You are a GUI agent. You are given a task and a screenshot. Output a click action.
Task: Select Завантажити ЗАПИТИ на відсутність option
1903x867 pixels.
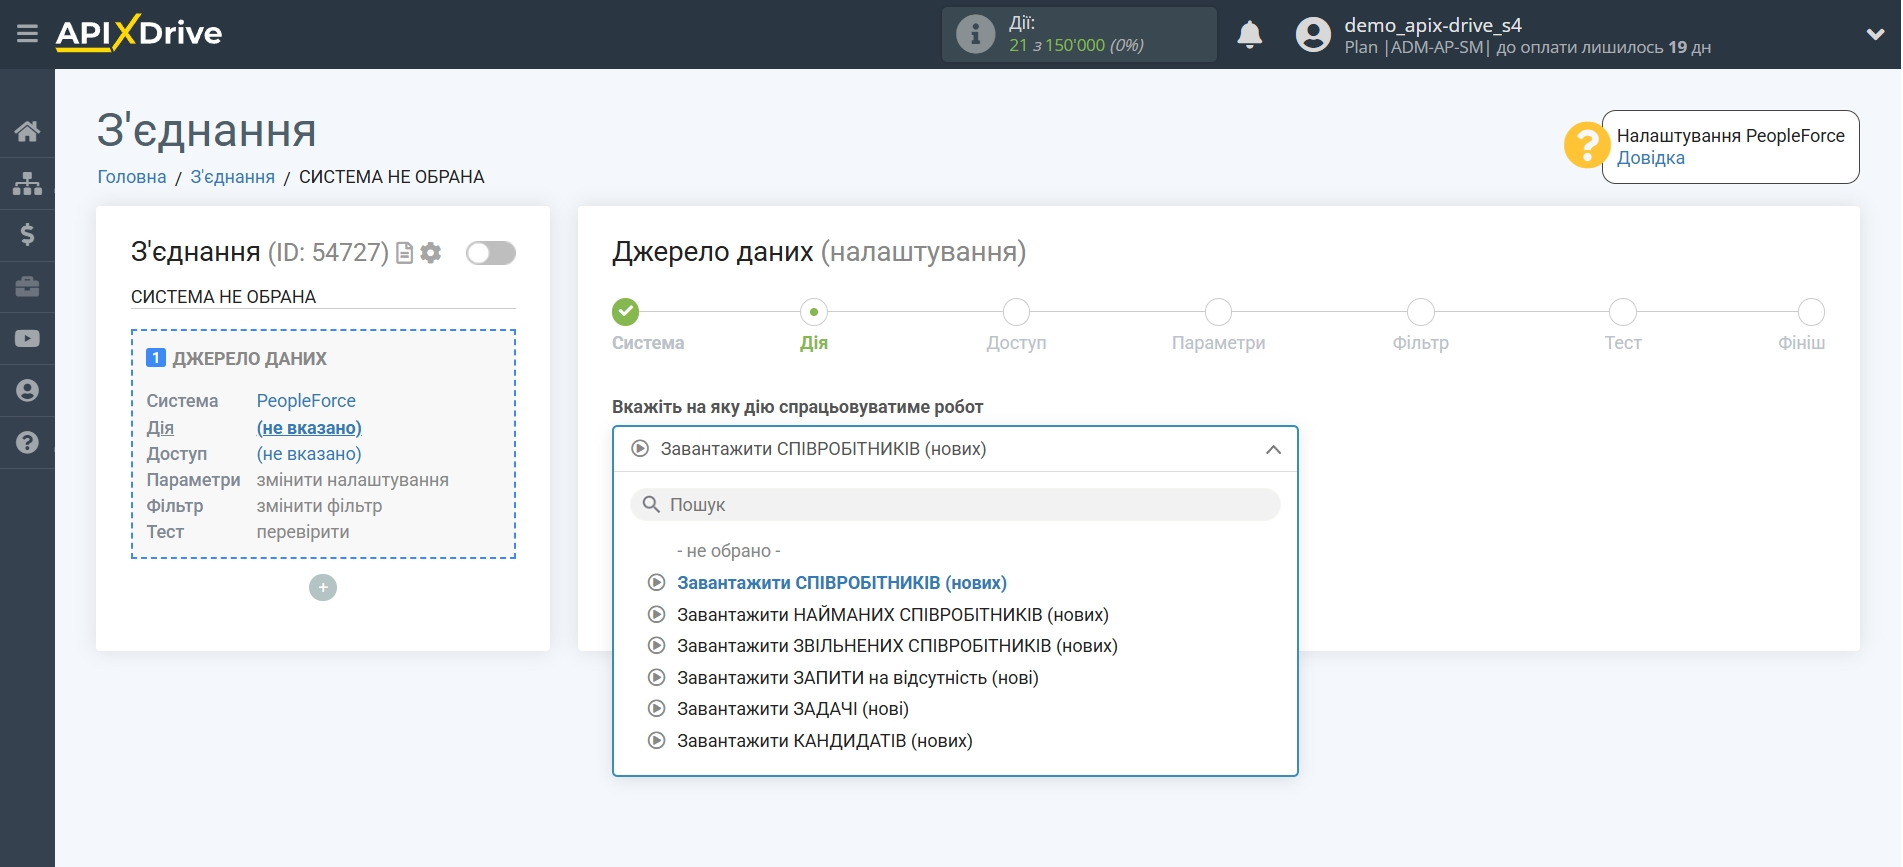click(x=858, y=678)
